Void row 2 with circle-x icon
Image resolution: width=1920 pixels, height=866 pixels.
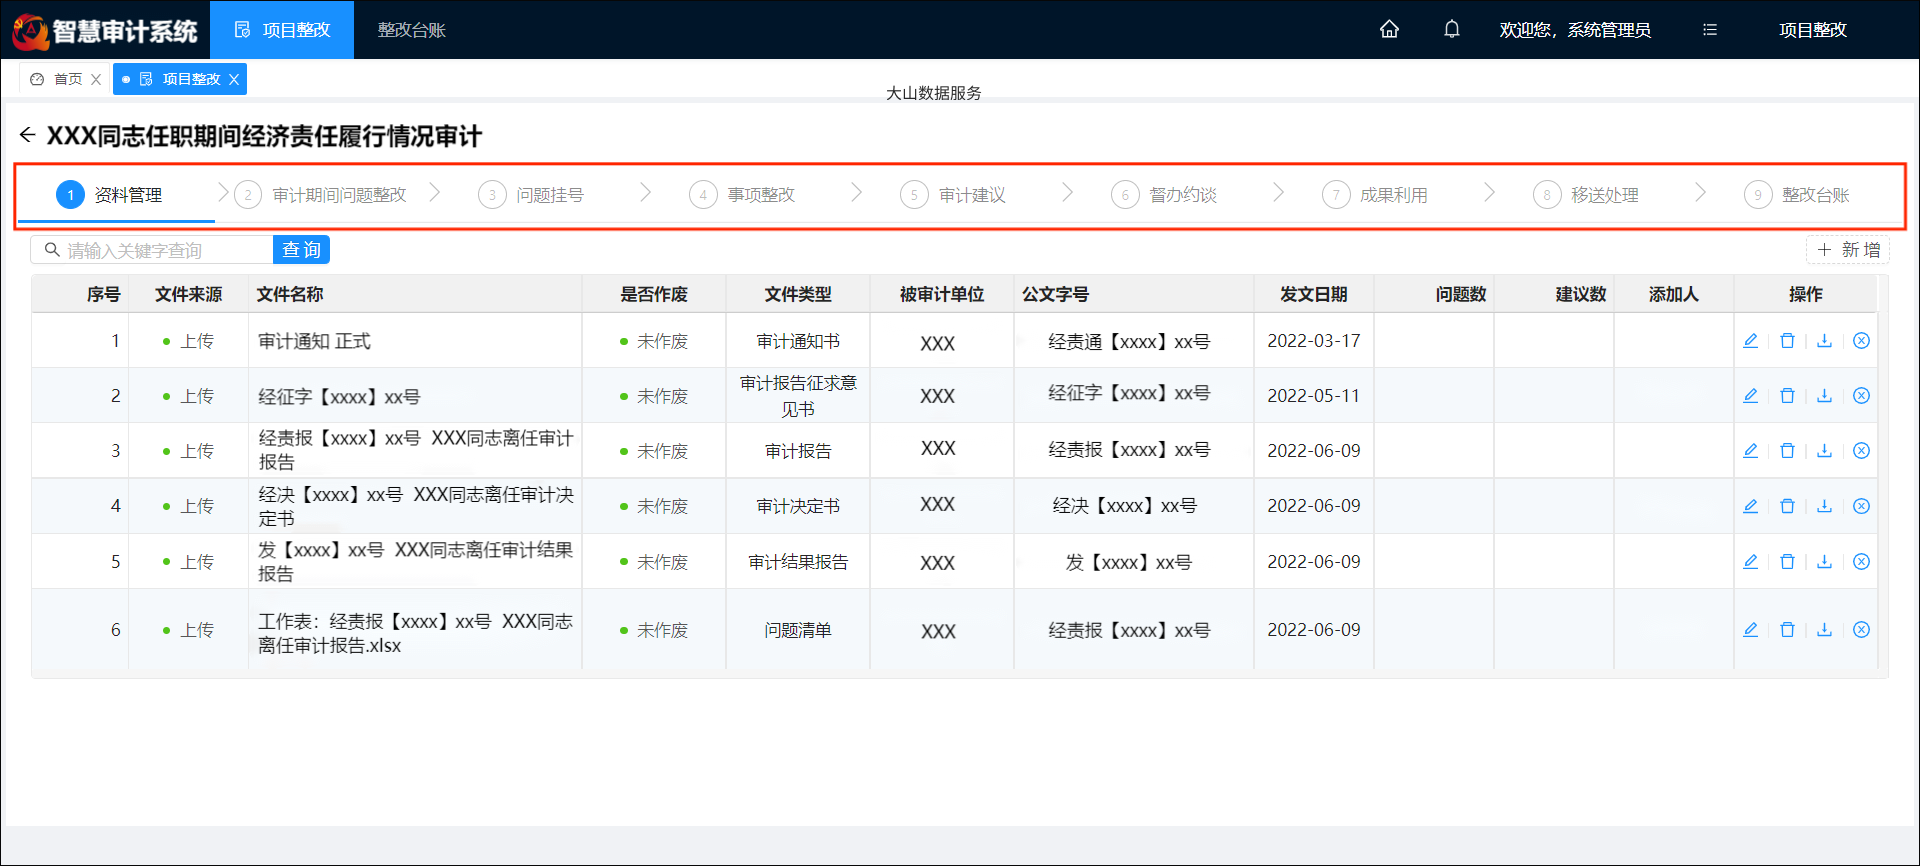coord(1862,396)
